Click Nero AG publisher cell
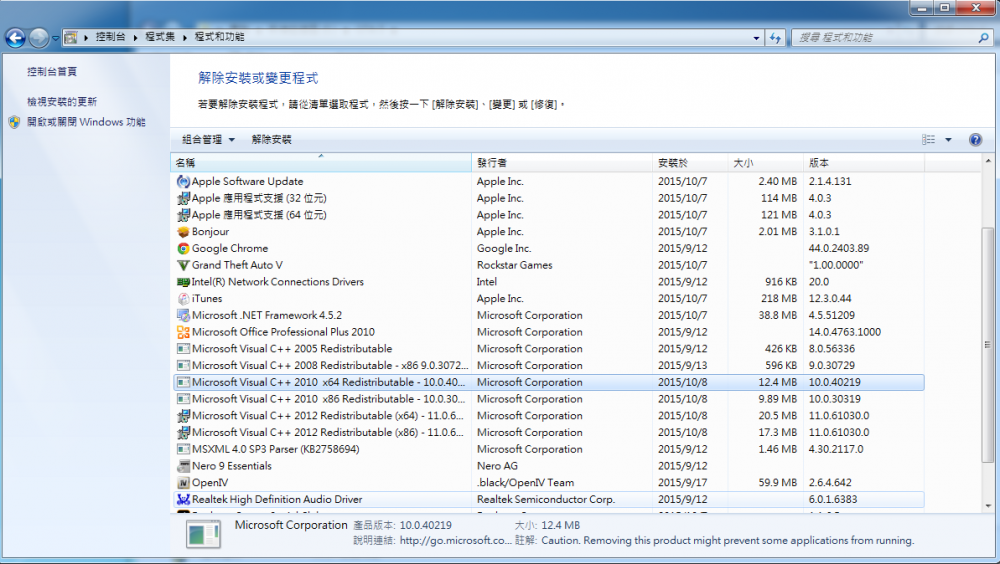 pyautogui.click(x=497, y=466)
